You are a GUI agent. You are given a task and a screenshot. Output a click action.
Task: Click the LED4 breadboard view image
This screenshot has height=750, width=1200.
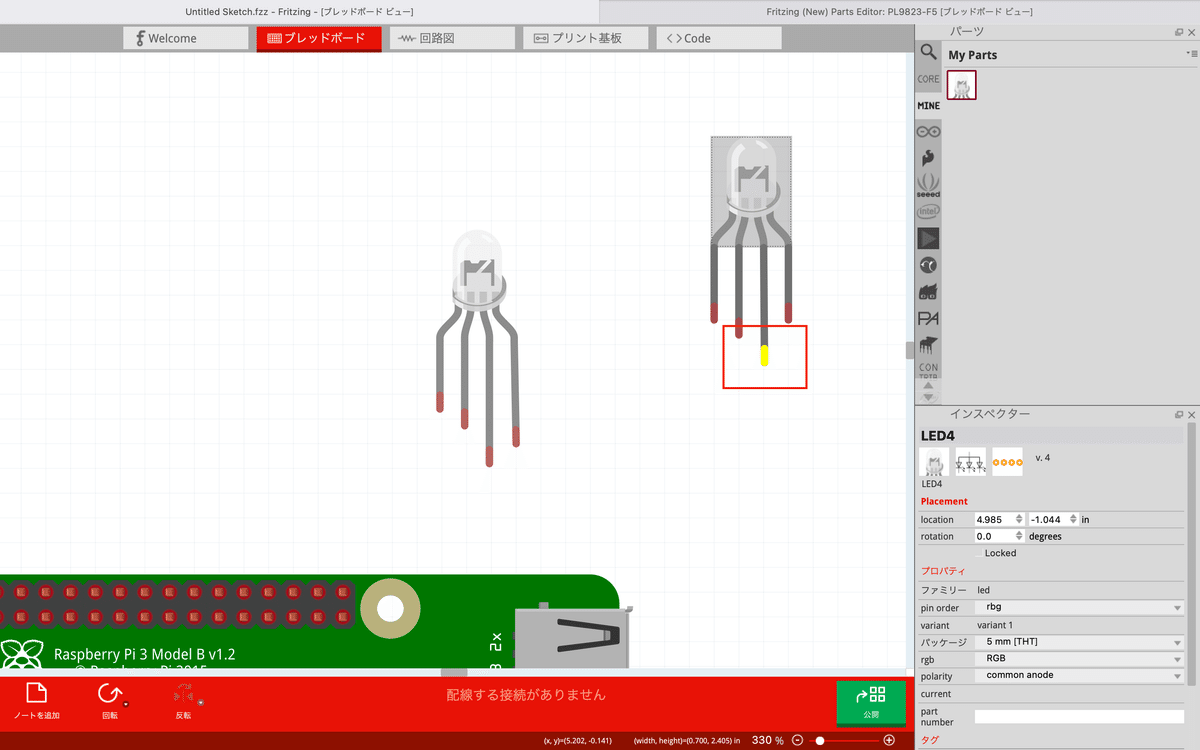pyautogui.click(x=934, y=462)
